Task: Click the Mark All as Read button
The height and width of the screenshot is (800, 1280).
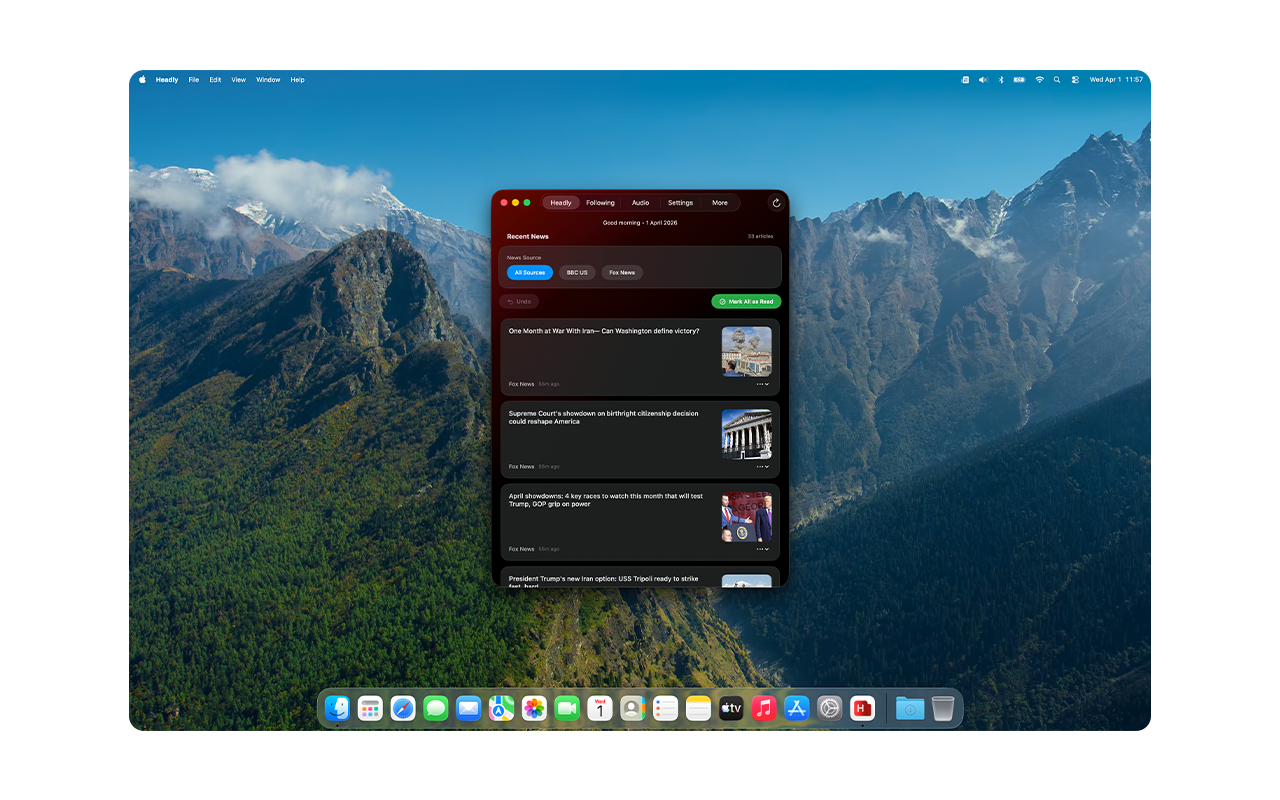Action: (x=746, y=301)
